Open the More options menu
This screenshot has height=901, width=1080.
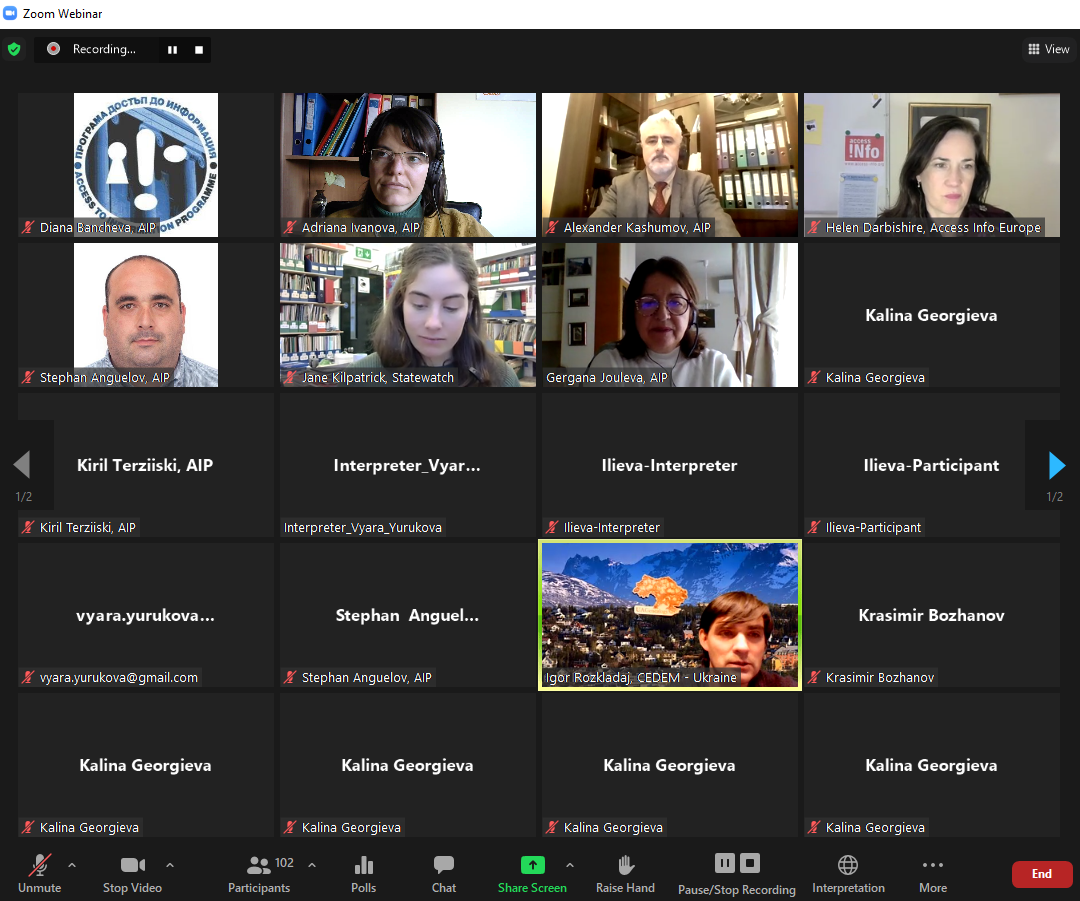(933, 866)
